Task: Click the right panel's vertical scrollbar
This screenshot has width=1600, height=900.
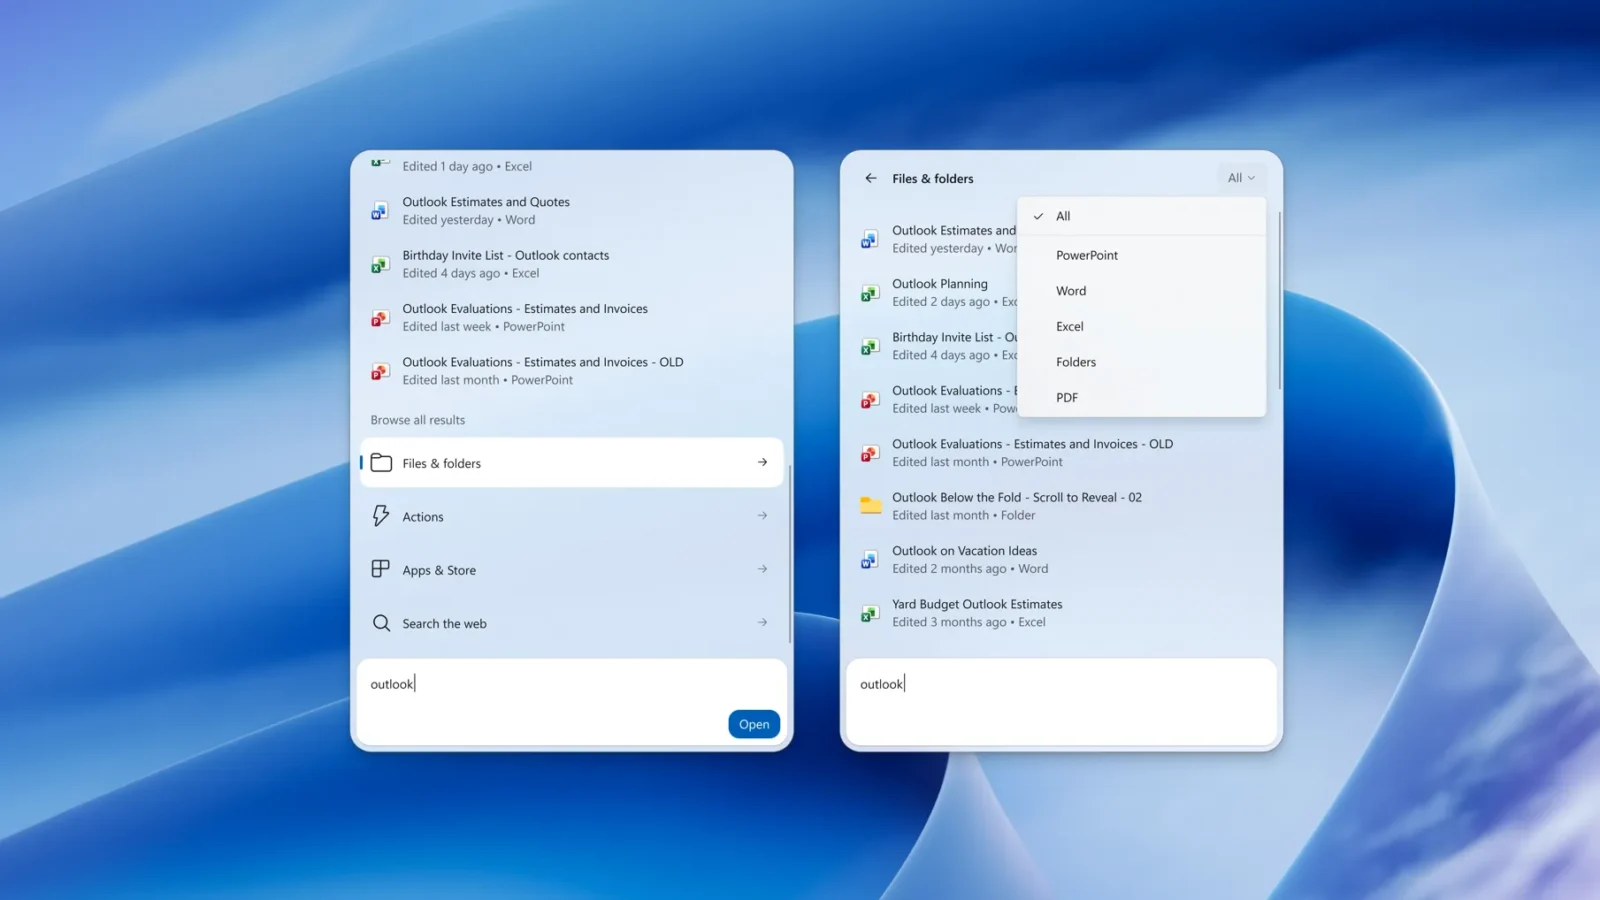Action: 1279,300
